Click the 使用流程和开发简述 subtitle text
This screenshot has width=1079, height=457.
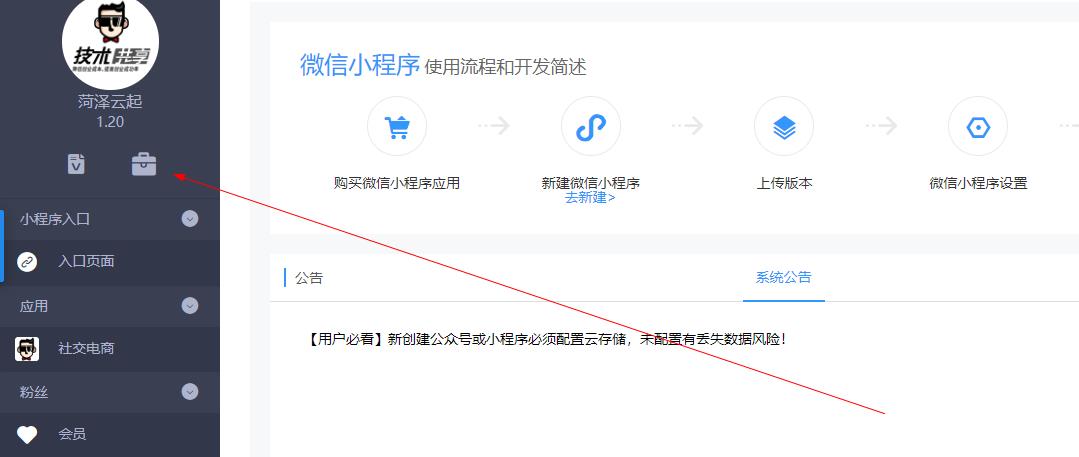click(506, 67)
